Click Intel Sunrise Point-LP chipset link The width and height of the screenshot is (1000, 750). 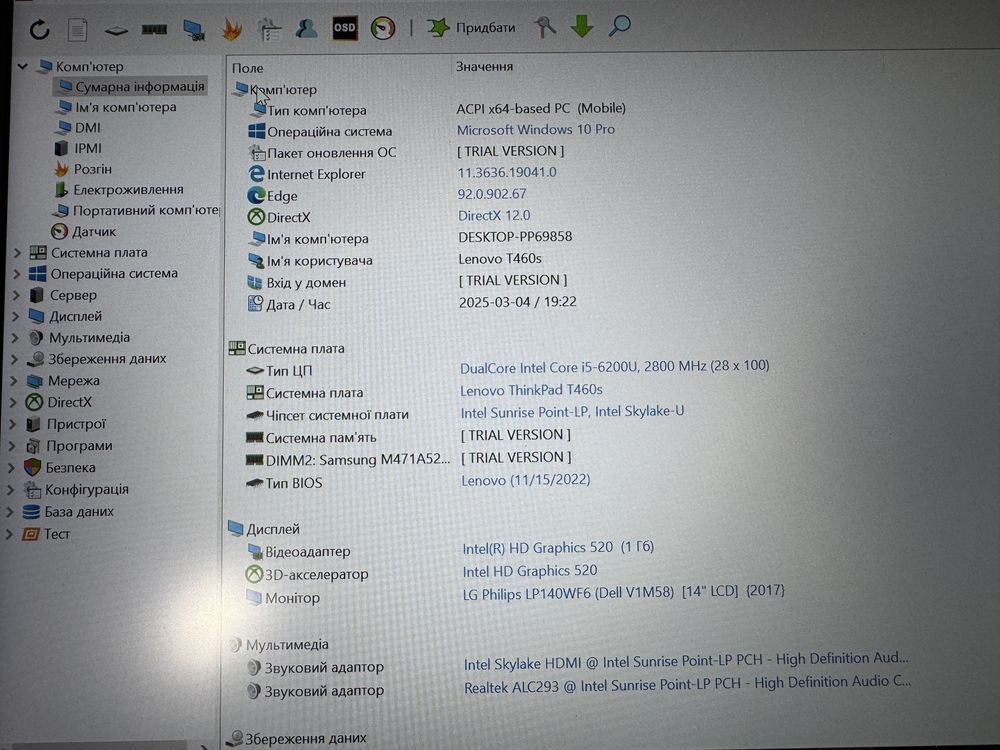[x=573, y=412]
